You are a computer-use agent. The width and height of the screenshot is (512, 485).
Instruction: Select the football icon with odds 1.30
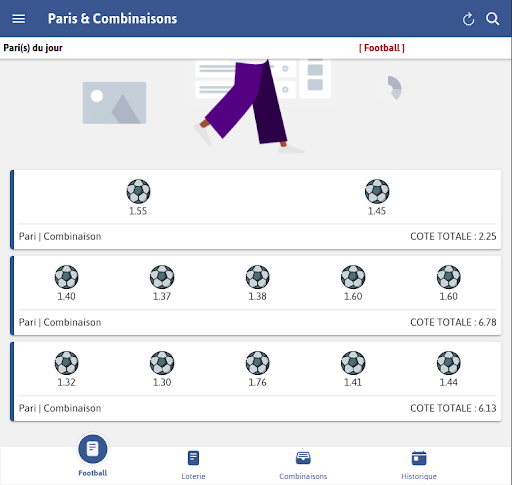coord(162,363)
